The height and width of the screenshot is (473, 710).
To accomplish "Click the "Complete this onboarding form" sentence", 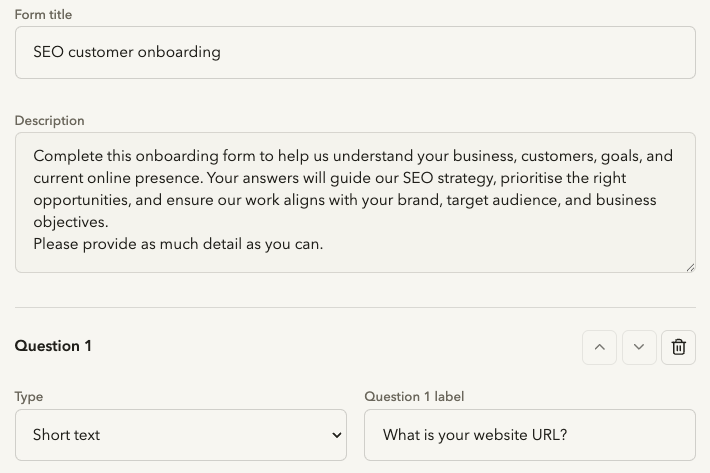I will (x=353, y=189).
